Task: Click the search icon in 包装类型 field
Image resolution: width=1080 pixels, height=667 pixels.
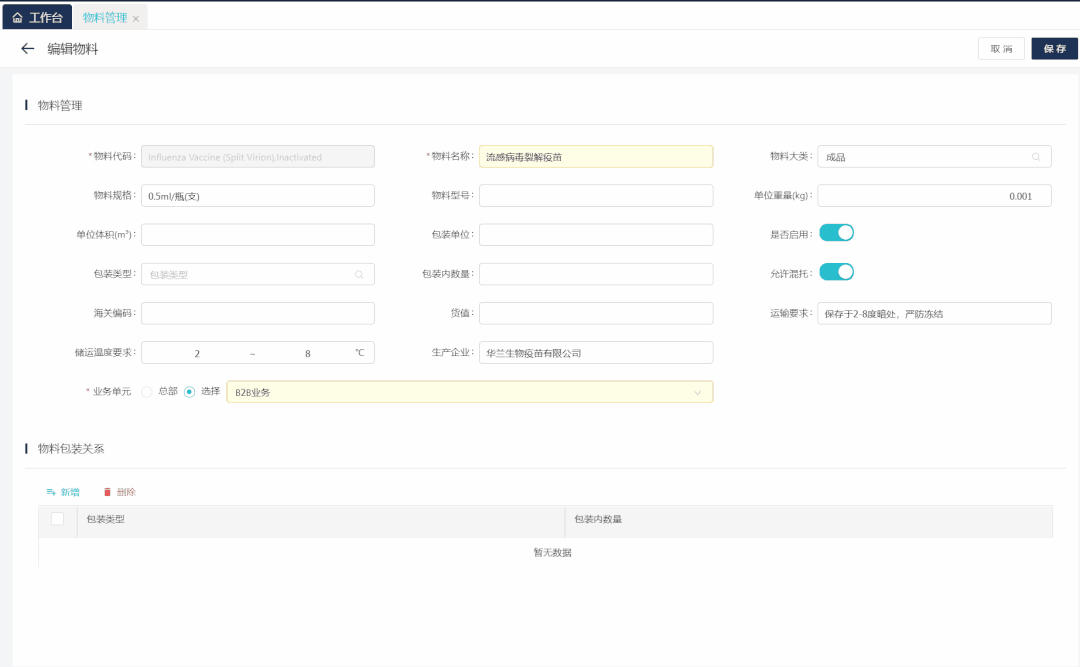Action: tap(359, 274)
